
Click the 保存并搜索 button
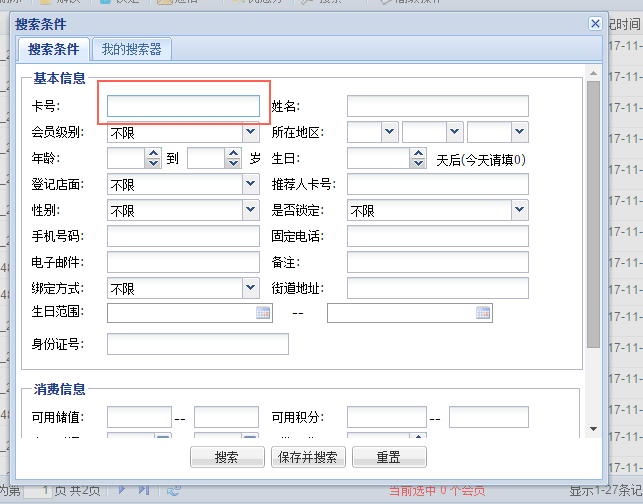point(308,458)
